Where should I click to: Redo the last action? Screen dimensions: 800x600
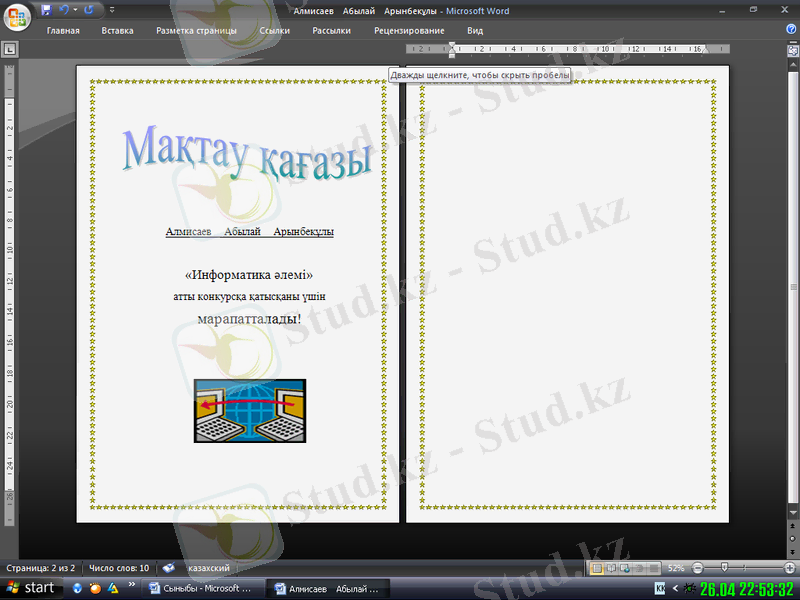[x=89, y=10]
